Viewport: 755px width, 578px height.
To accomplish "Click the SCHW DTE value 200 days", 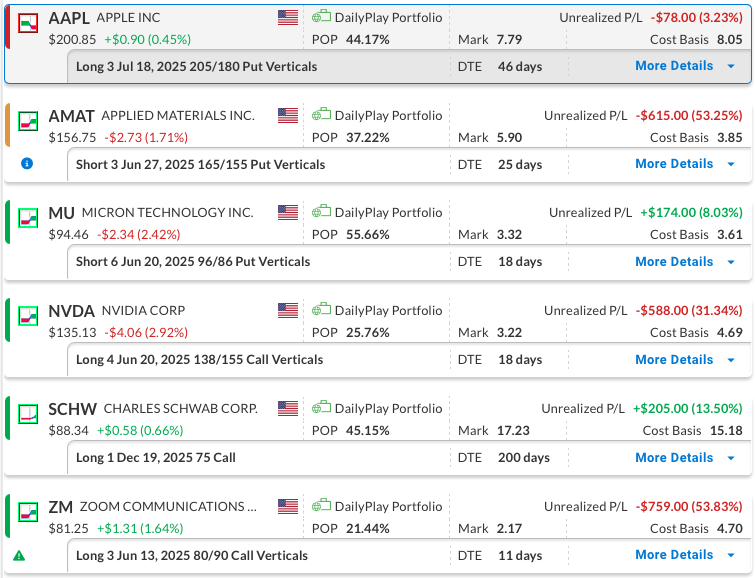I will click(x=524, y=458).
